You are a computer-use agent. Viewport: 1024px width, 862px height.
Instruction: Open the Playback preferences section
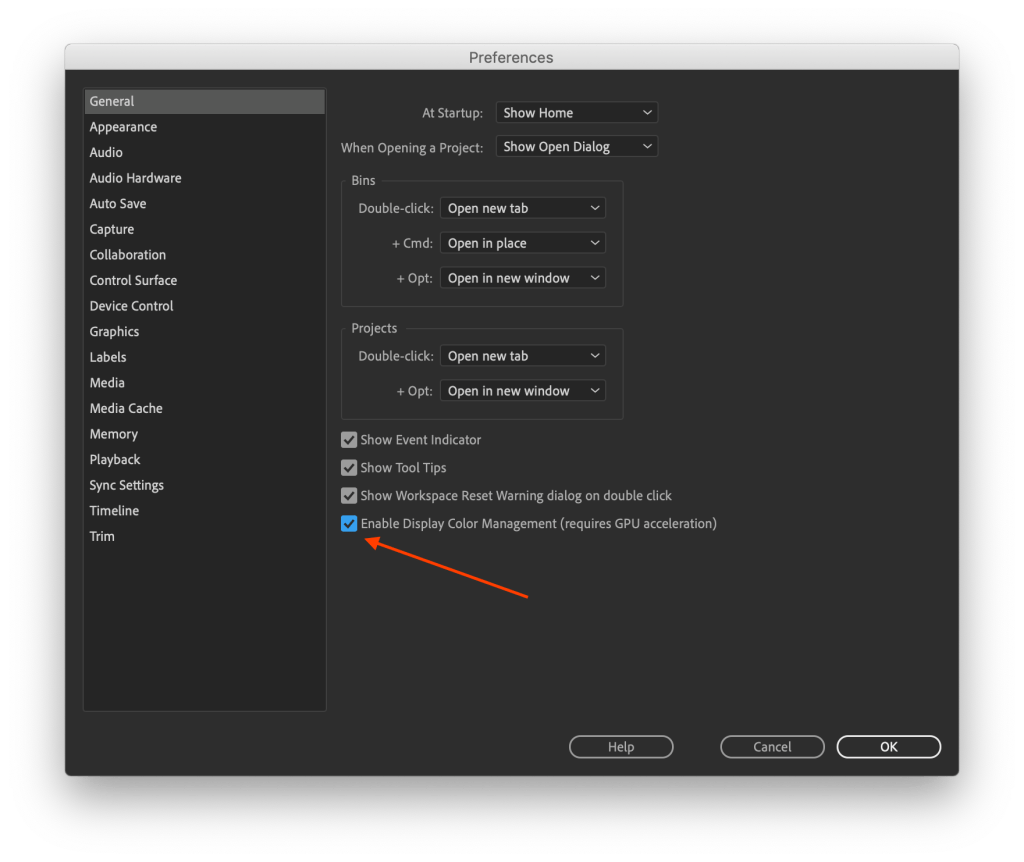click(115, 460)
